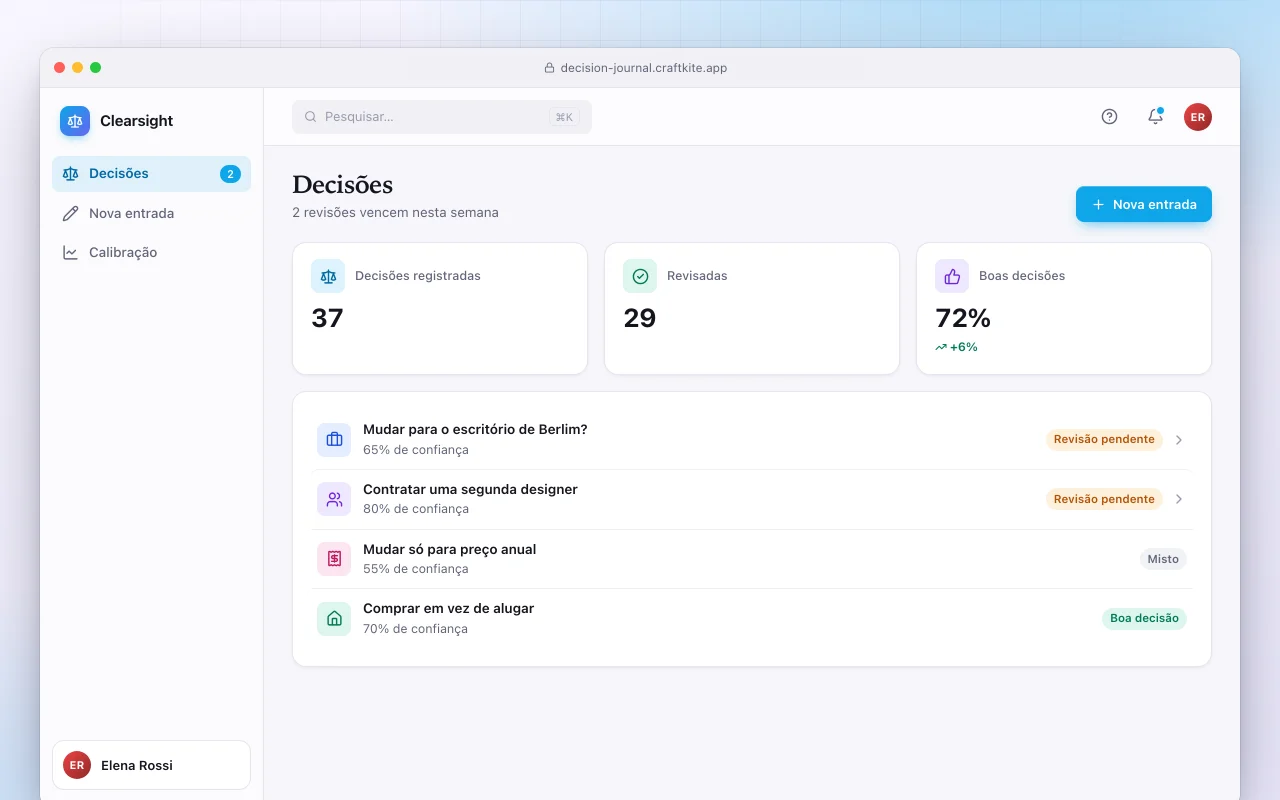The image size is (1280, 800).
Task: Expand the segunda designer row chevron
Action: pyautogui.click(x=1179, y=499)
